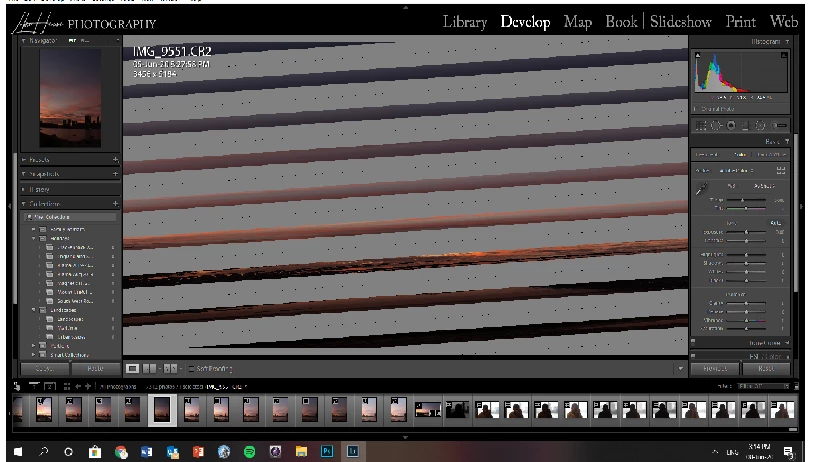This screenshot has width=821, height=462.
Task: Open Spotify from the taskbar
Action: (x=250, y=451)
